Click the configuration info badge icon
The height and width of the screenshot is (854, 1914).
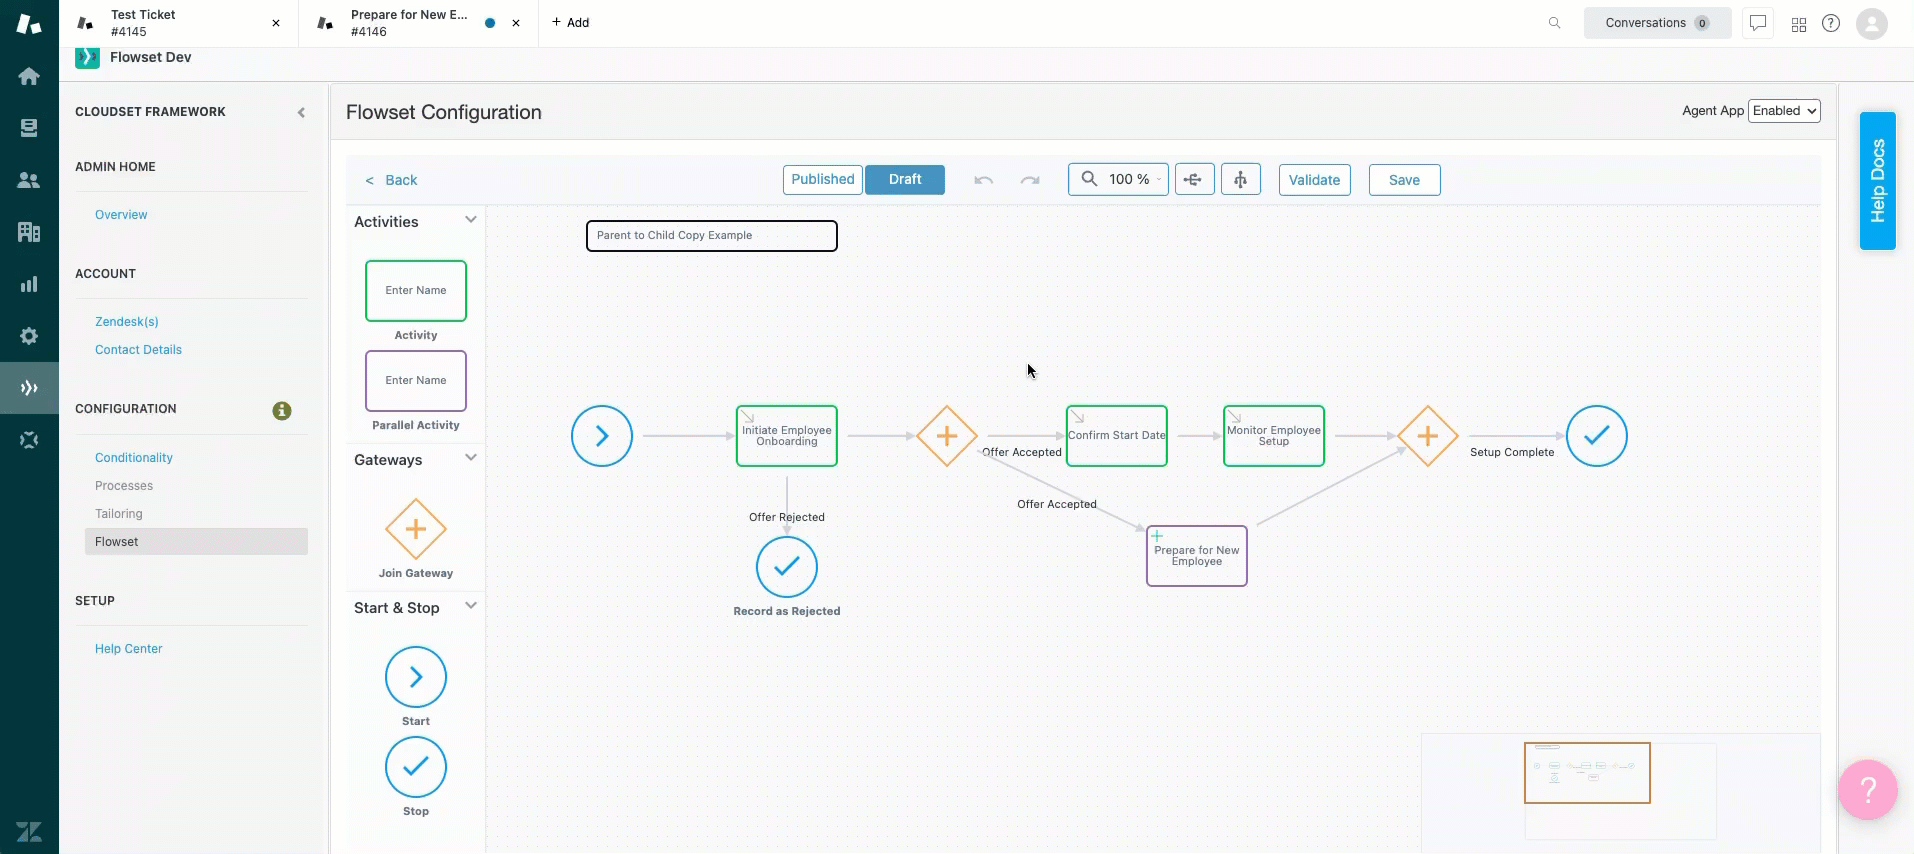(x=282, y=410)
